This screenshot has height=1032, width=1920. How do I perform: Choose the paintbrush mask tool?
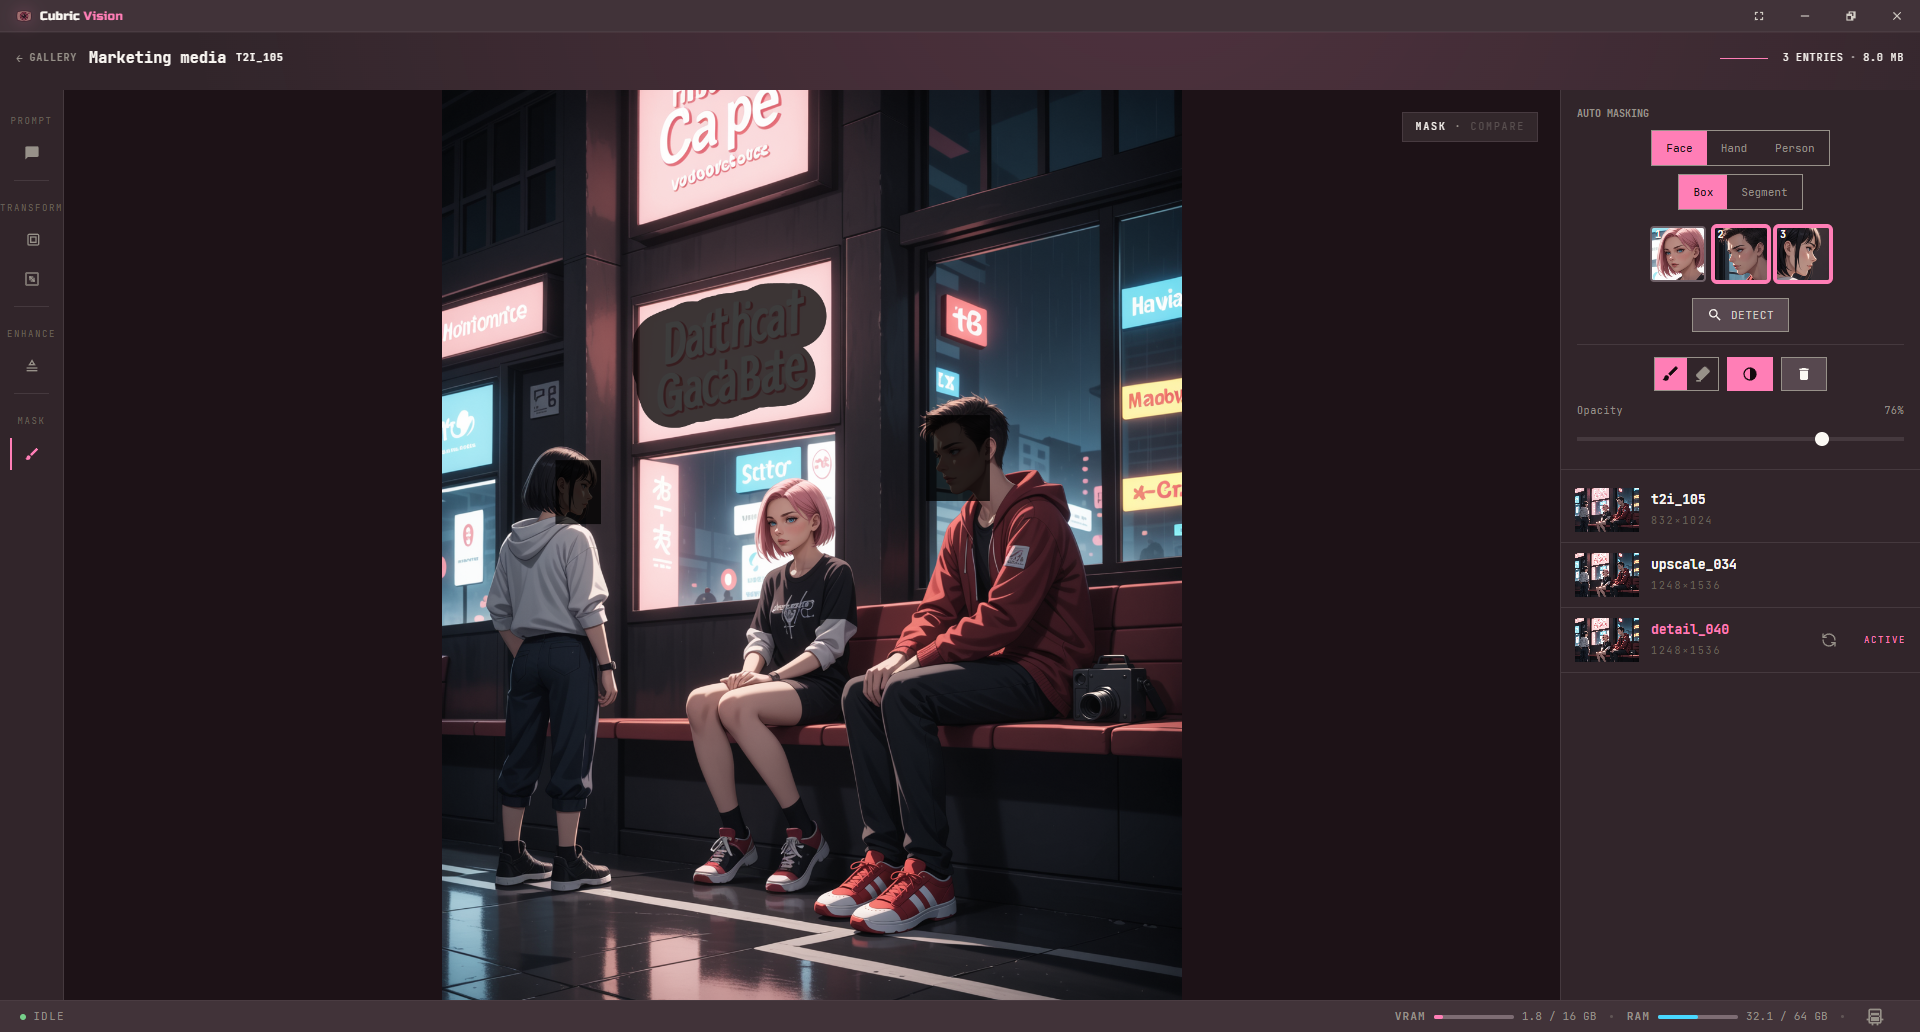pos(1670,374)
